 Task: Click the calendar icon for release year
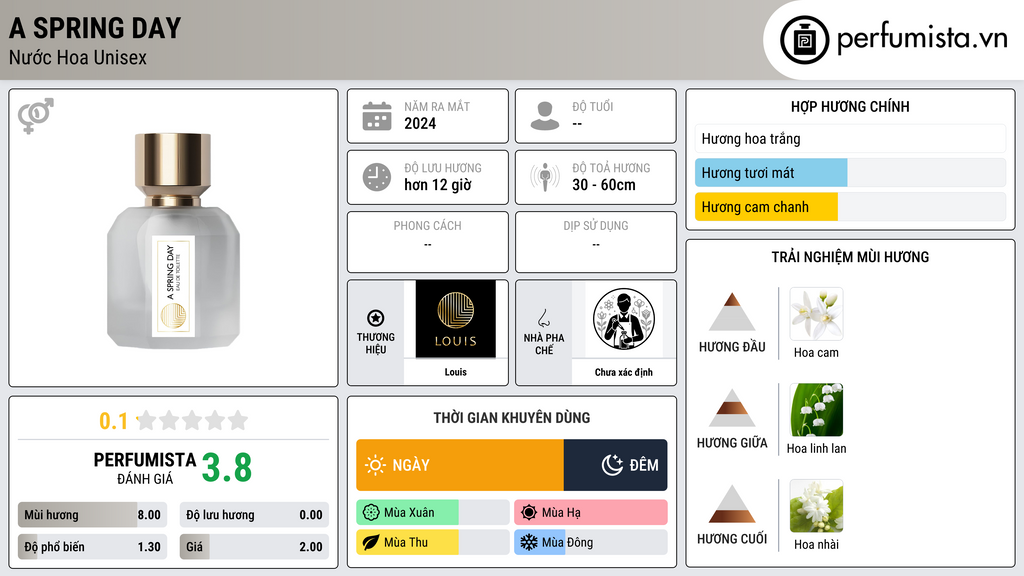point(377,116)
